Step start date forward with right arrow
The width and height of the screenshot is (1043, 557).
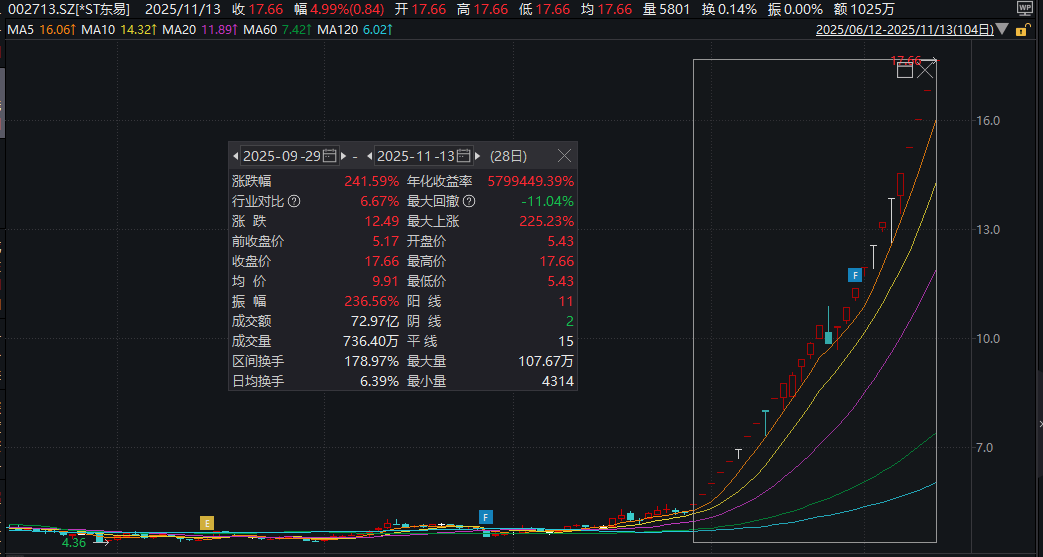click(344, 156)
